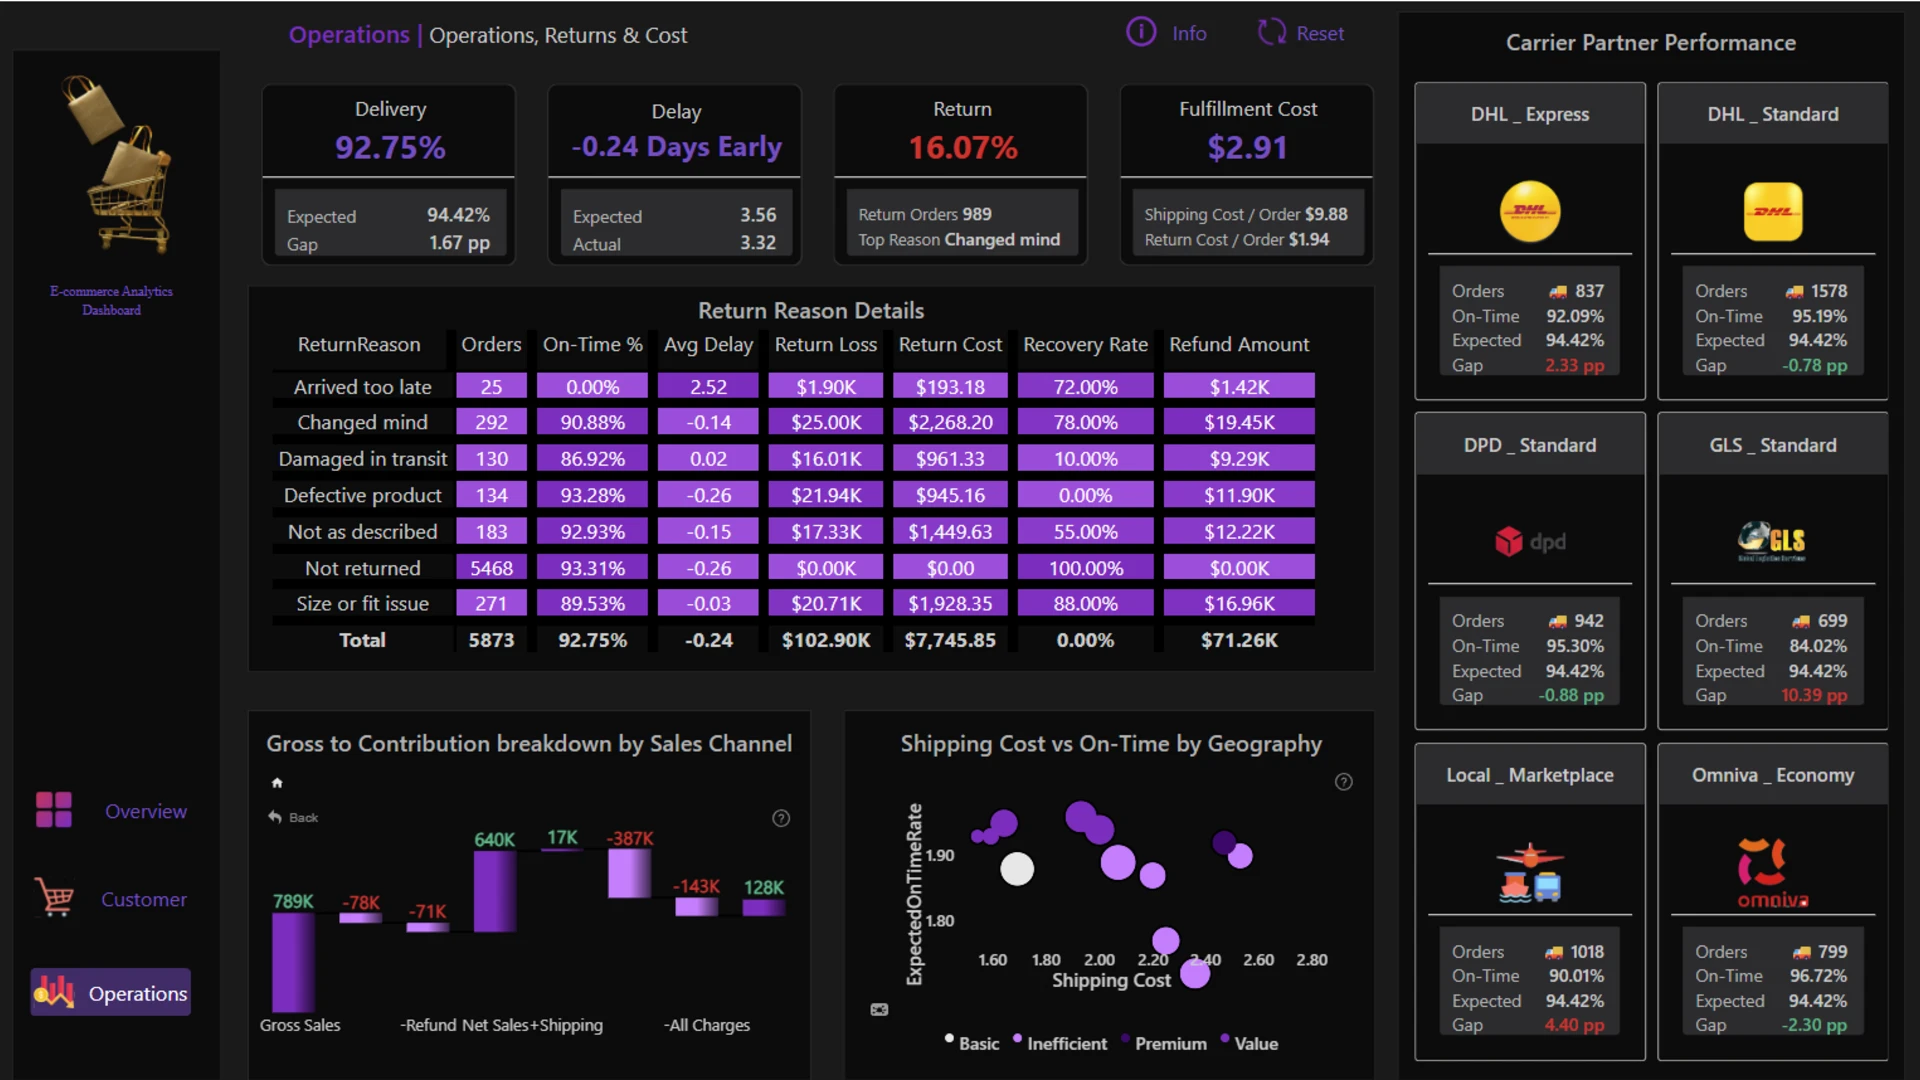Click the Overview grid icon in sidebar
1920x1080 pixels.
(x=54, y=810)
